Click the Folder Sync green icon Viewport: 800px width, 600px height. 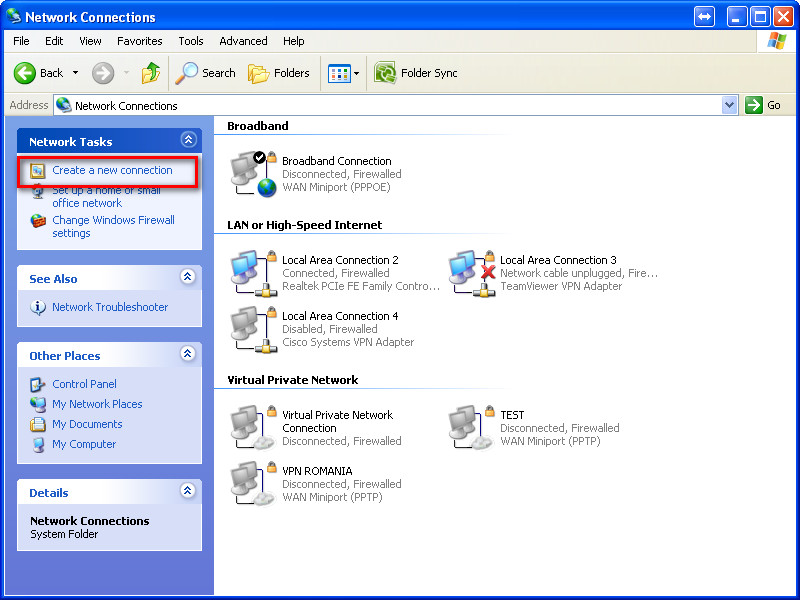tap(385, 73)
